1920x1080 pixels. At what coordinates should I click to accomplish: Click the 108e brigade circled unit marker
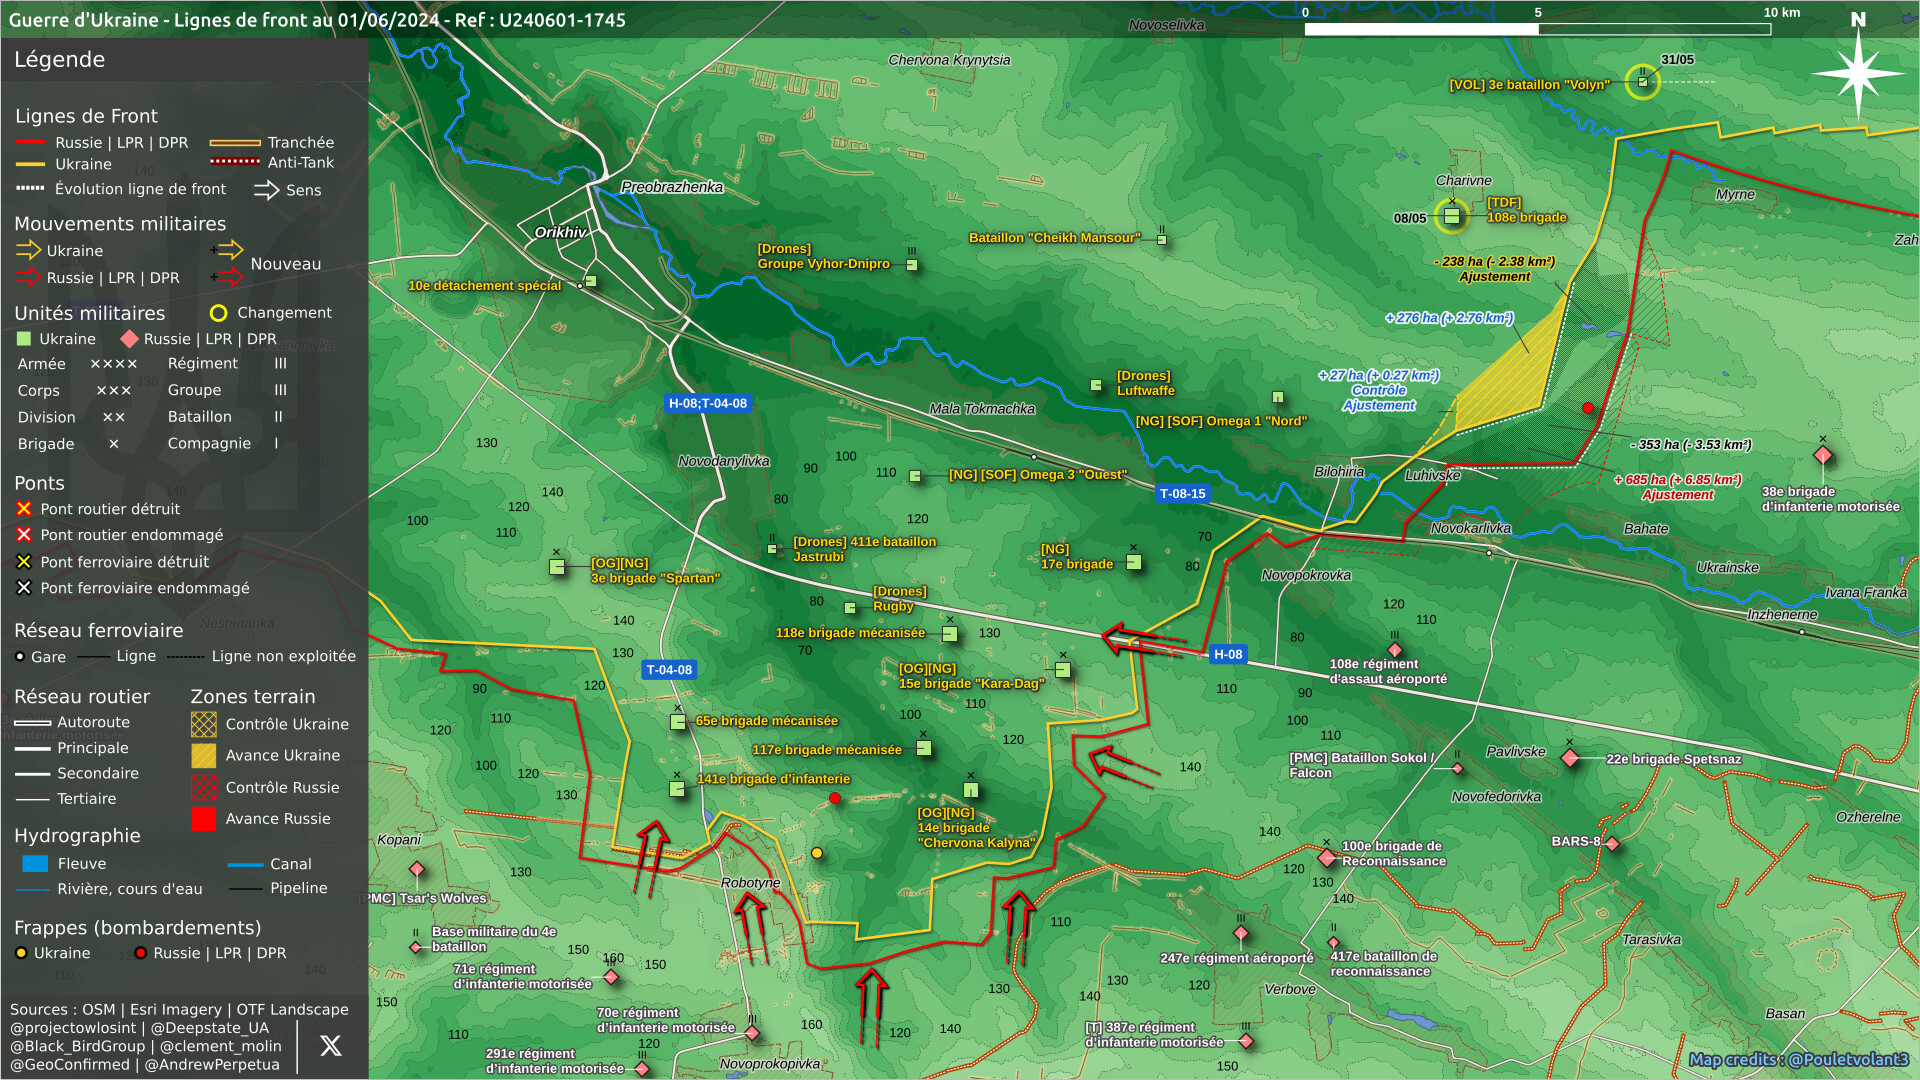pyautogui.click(x=1452, y=216)
